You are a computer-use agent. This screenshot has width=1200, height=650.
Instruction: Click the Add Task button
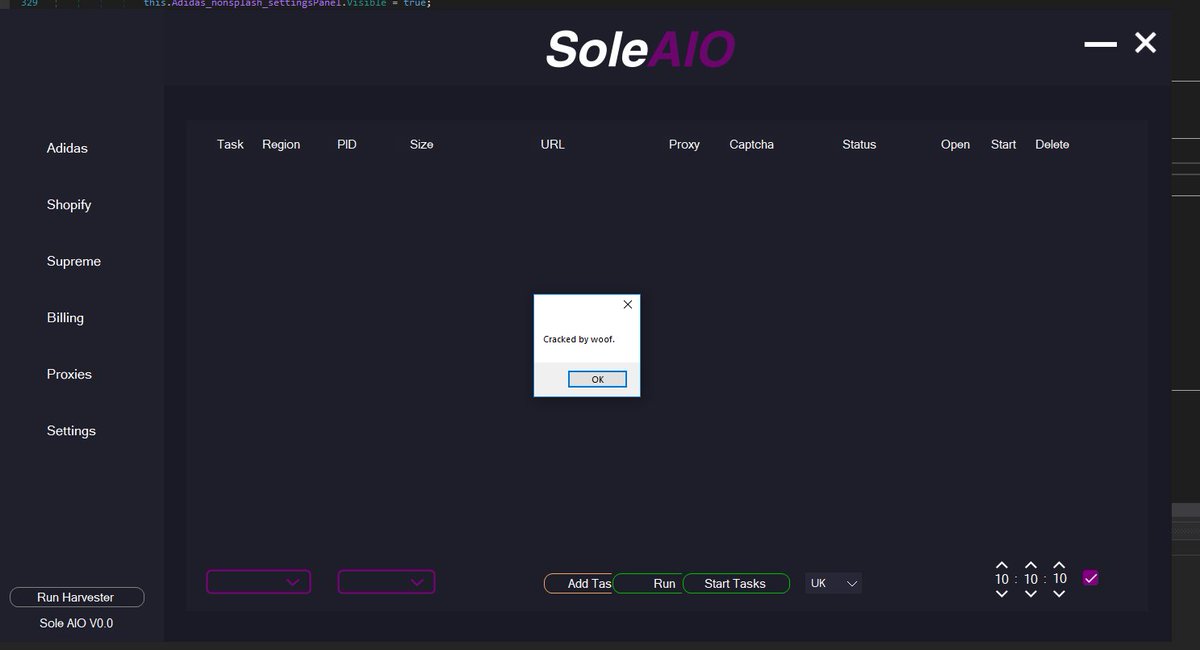coord(578,583)
